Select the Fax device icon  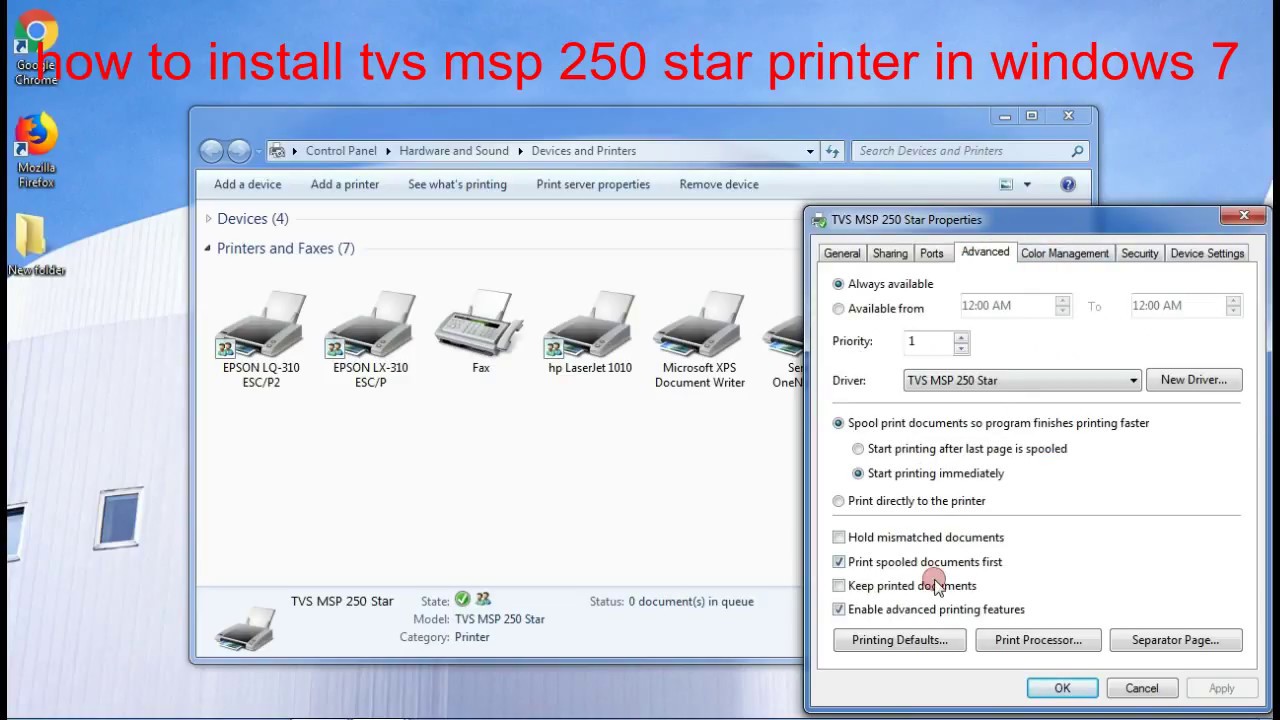480,333
